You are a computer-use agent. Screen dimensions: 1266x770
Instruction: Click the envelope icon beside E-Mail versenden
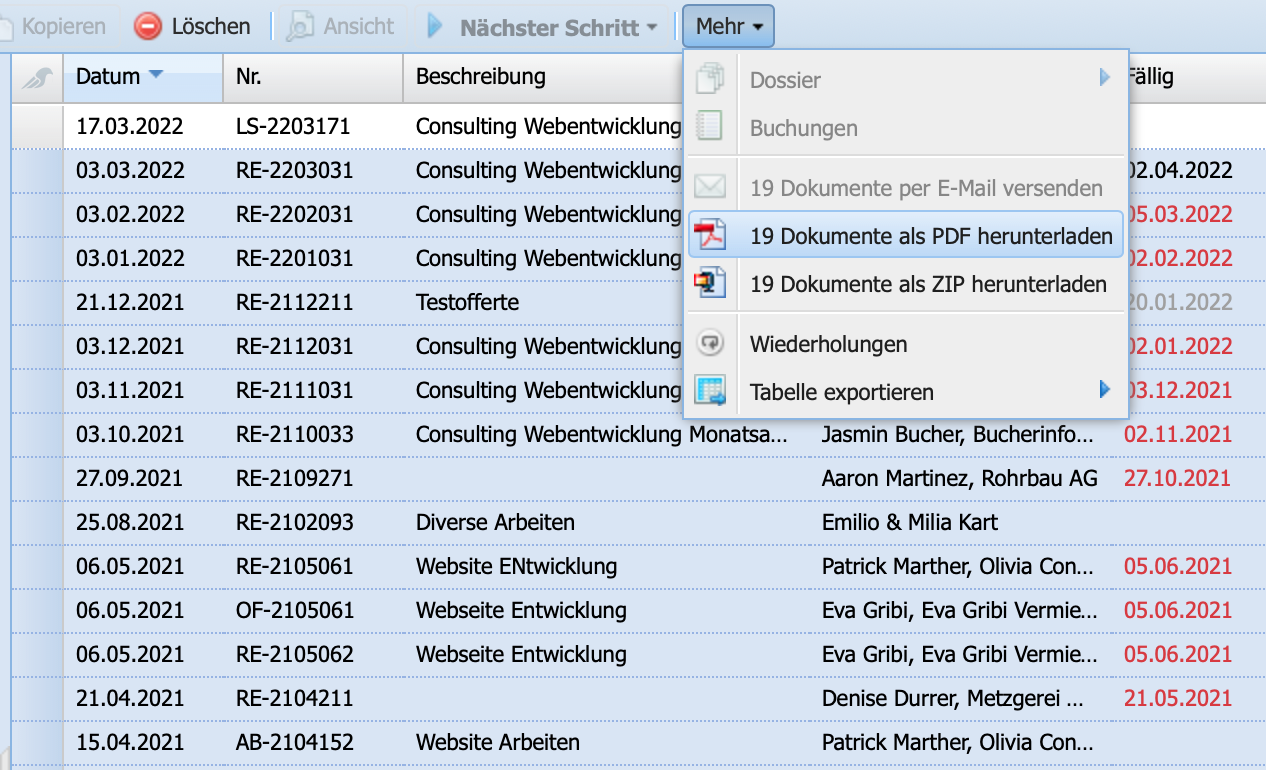(712, 185)
